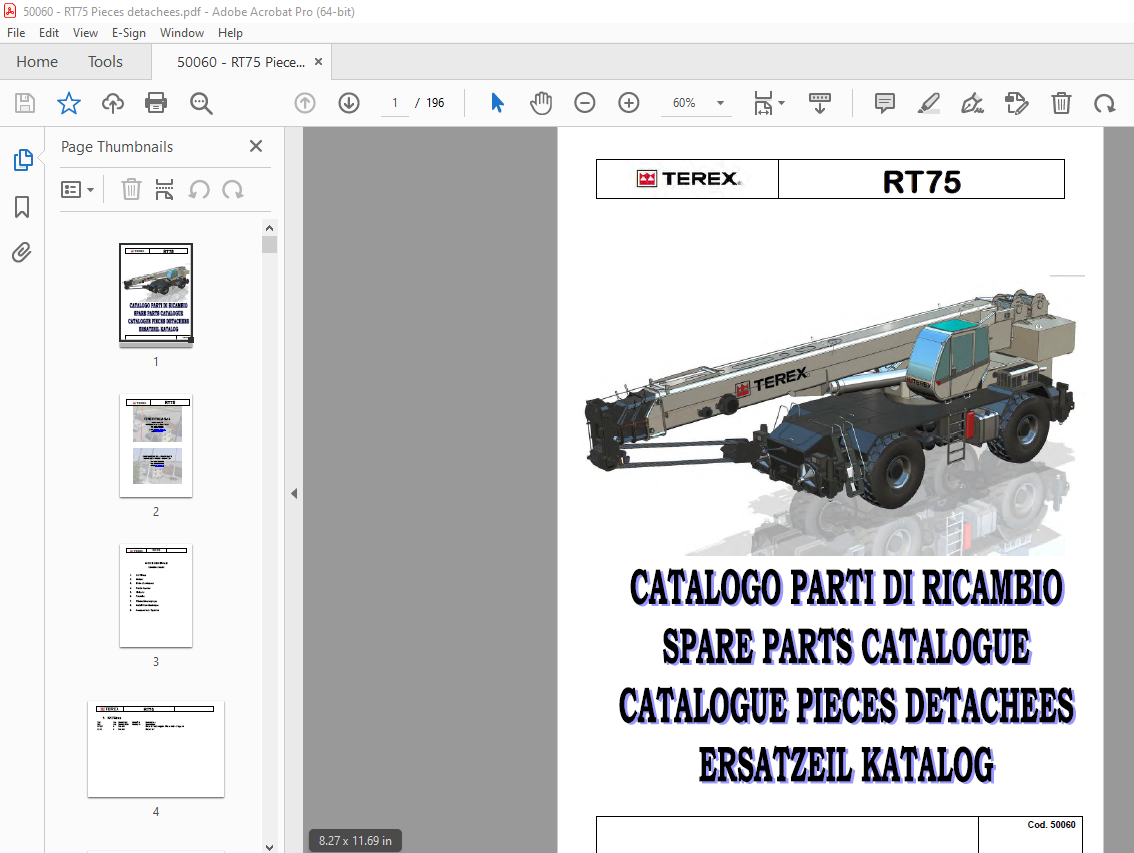Open the Edit menu
This screenshot has width=1134, height=853.
tap(48, 33)
